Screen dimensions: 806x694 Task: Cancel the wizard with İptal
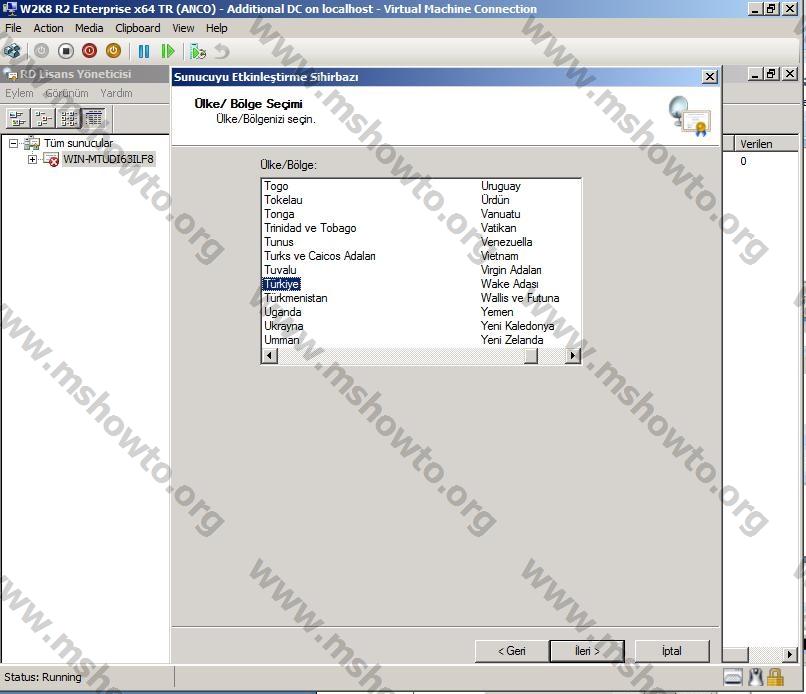pos(671,651)
